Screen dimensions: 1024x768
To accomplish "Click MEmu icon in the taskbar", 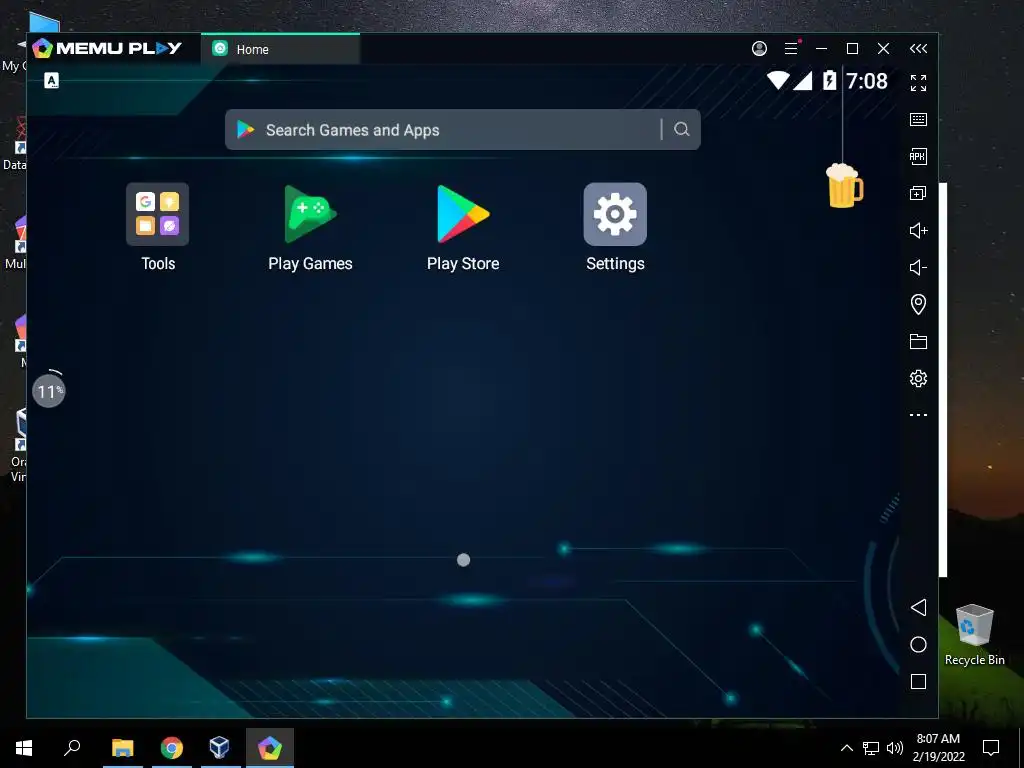I will tap(269, 748).
